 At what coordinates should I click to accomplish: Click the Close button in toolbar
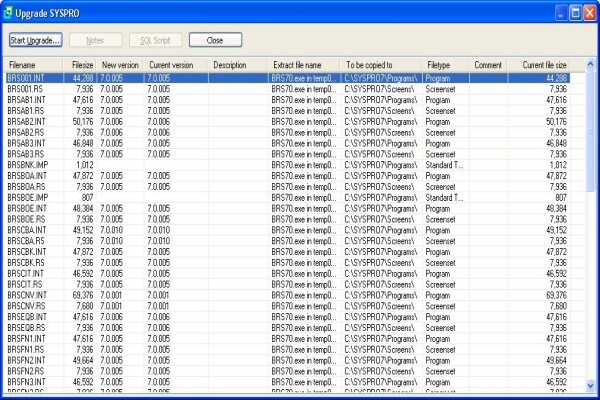point(215,40)
